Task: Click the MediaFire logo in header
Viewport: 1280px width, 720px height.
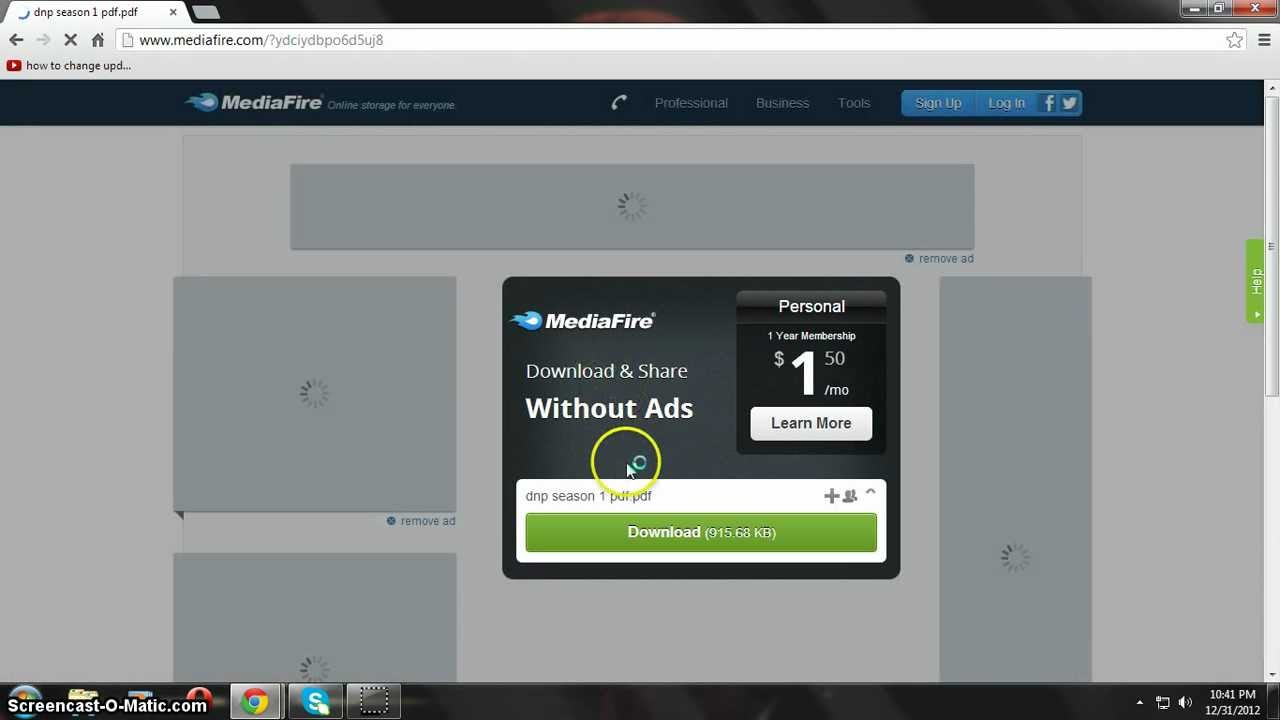Action: pos(254,102)
